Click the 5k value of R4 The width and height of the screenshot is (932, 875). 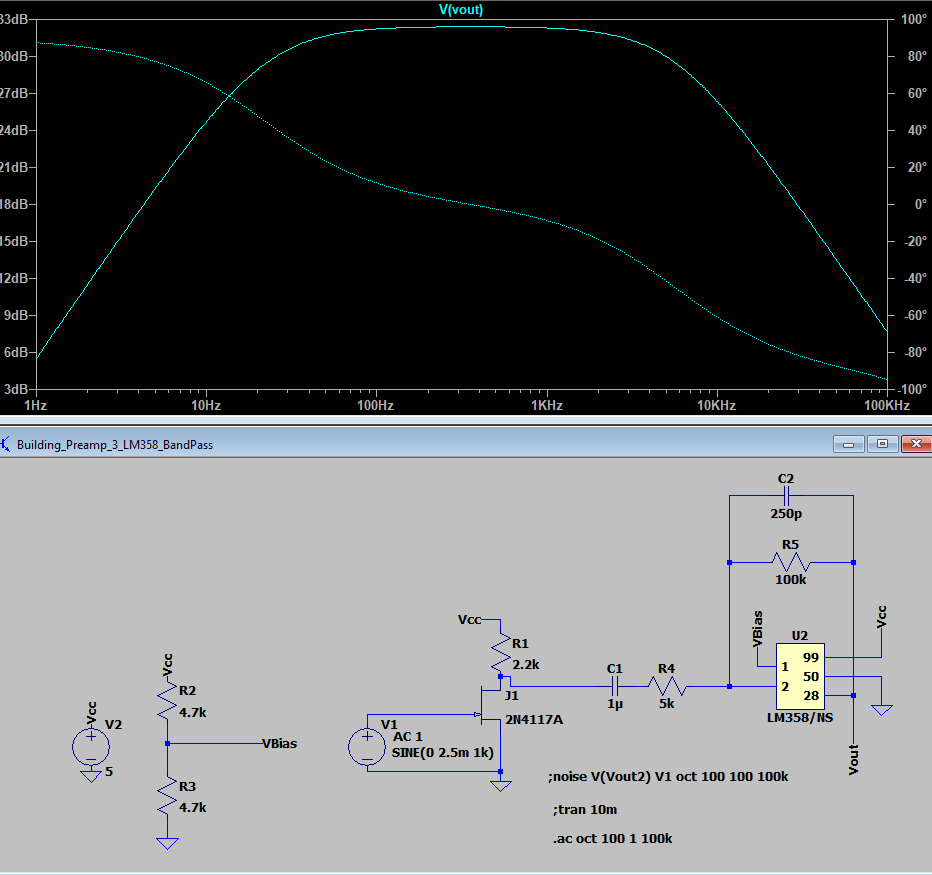[x=666, y=704]
